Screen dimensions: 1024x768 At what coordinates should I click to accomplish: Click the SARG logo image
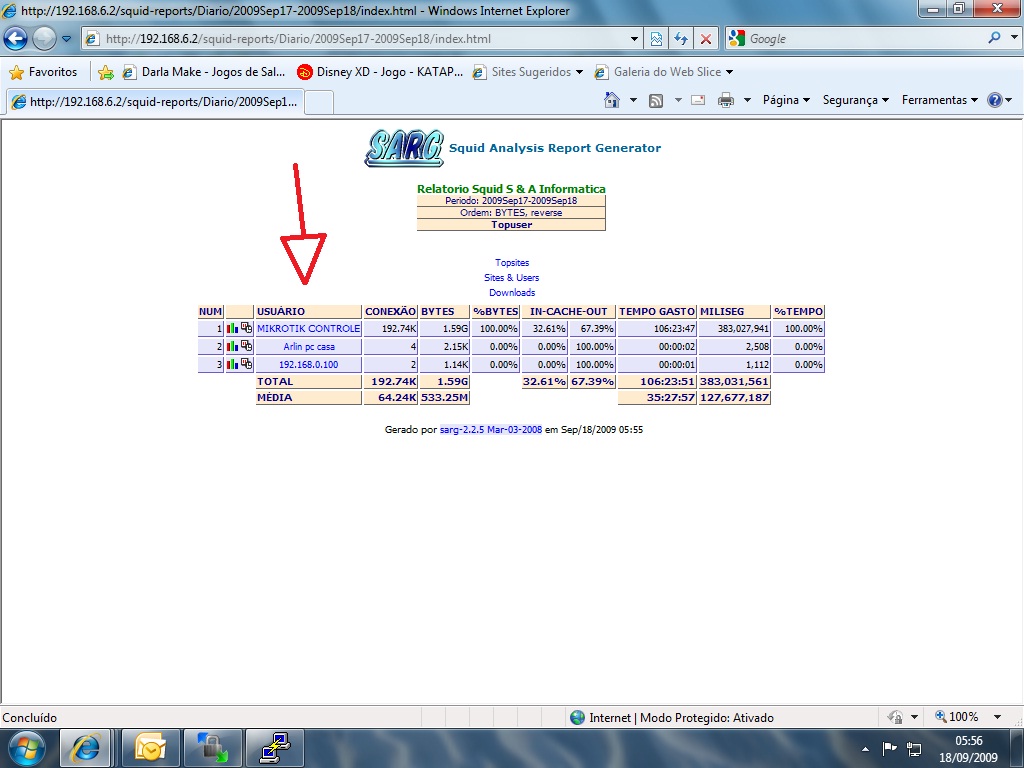click(404, 148)
